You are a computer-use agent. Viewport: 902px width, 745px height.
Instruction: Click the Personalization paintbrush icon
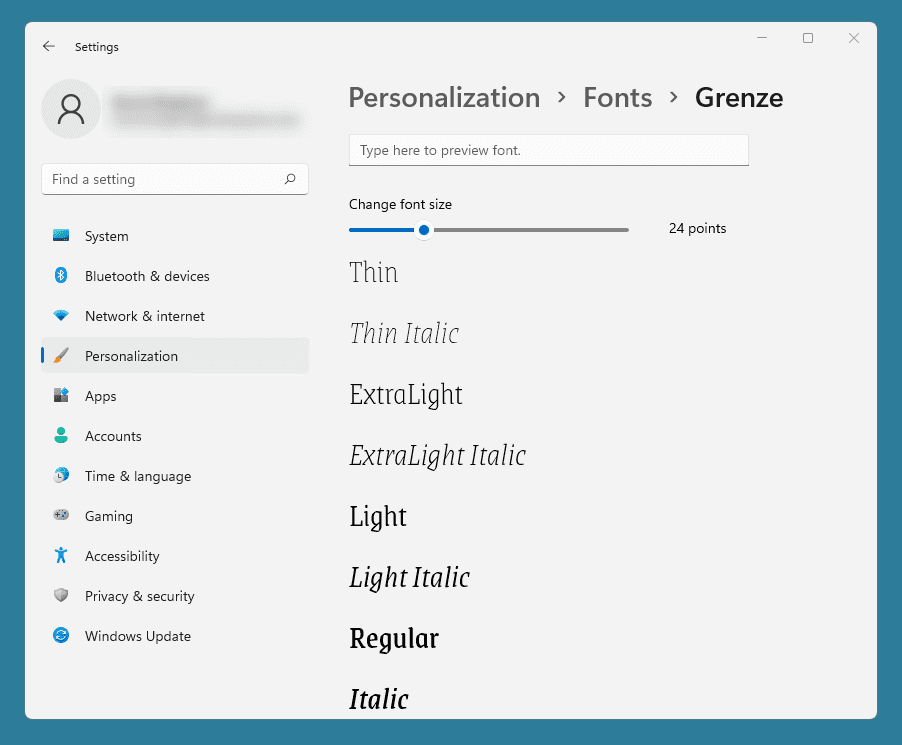click(62, 356)
